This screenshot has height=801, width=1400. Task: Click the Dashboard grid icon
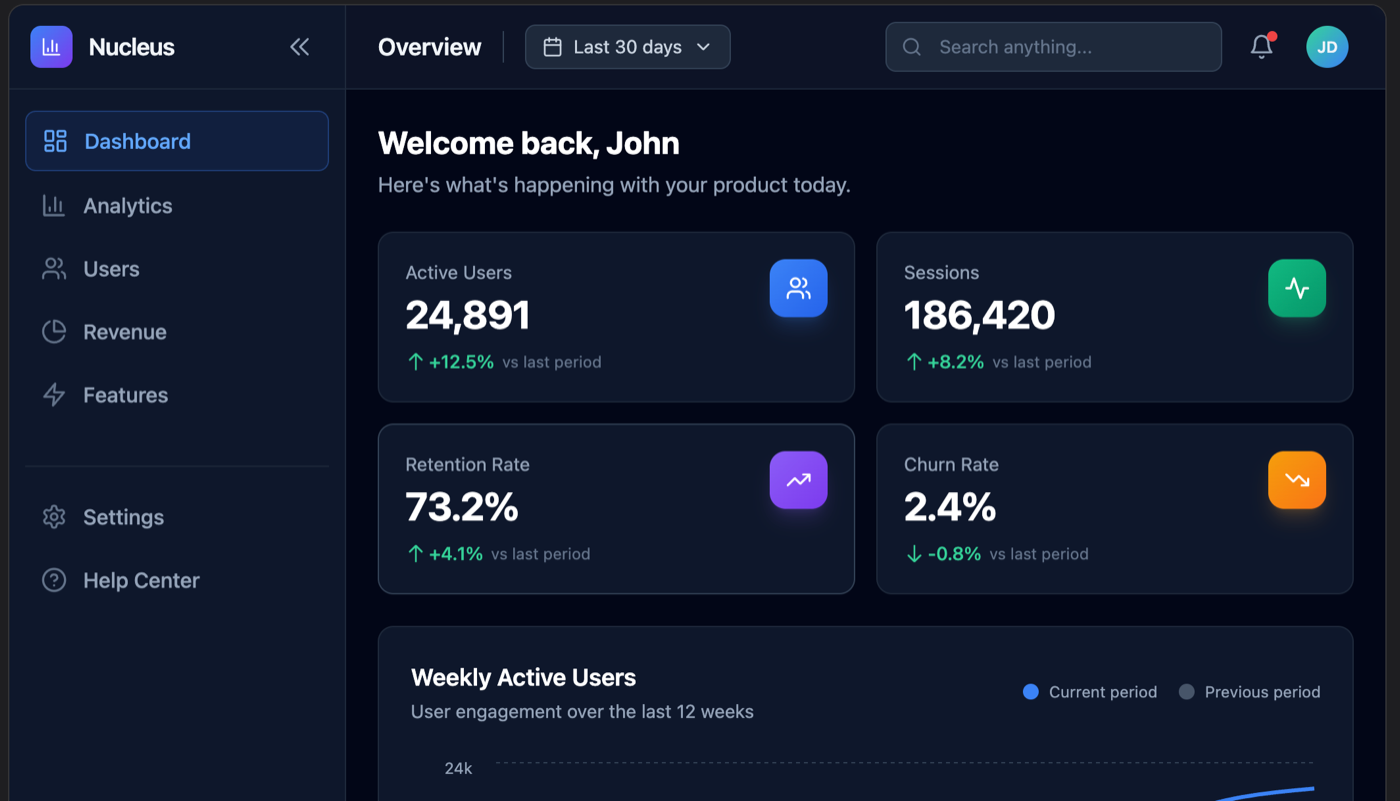pyautogui.click(x=55, y=141)
